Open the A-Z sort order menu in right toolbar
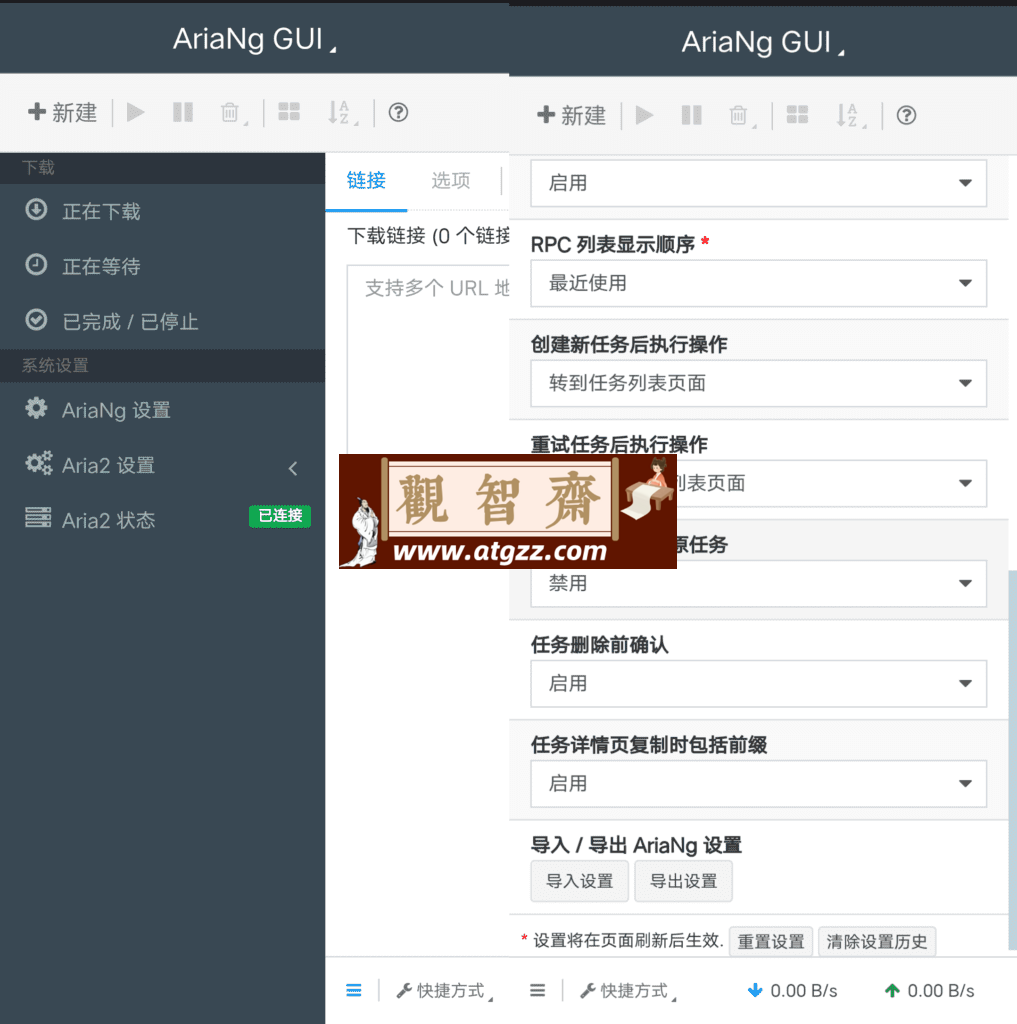The height and width of the screenshot is (1024, 1017). (x=850, y=116)
